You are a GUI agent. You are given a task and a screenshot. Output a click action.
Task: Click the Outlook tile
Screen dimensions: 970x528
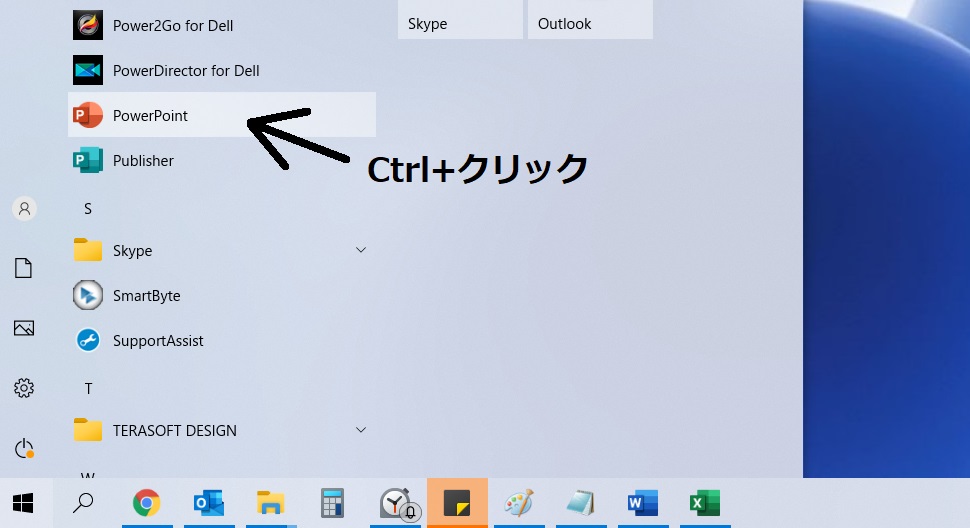click(x=590, y=19)
